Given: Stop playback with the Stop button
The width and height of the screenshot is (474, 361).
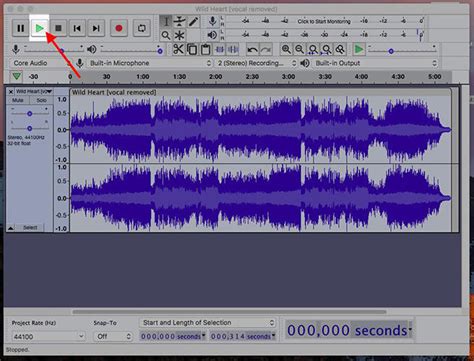Looking at the screenshot, I should click(58, 28).
